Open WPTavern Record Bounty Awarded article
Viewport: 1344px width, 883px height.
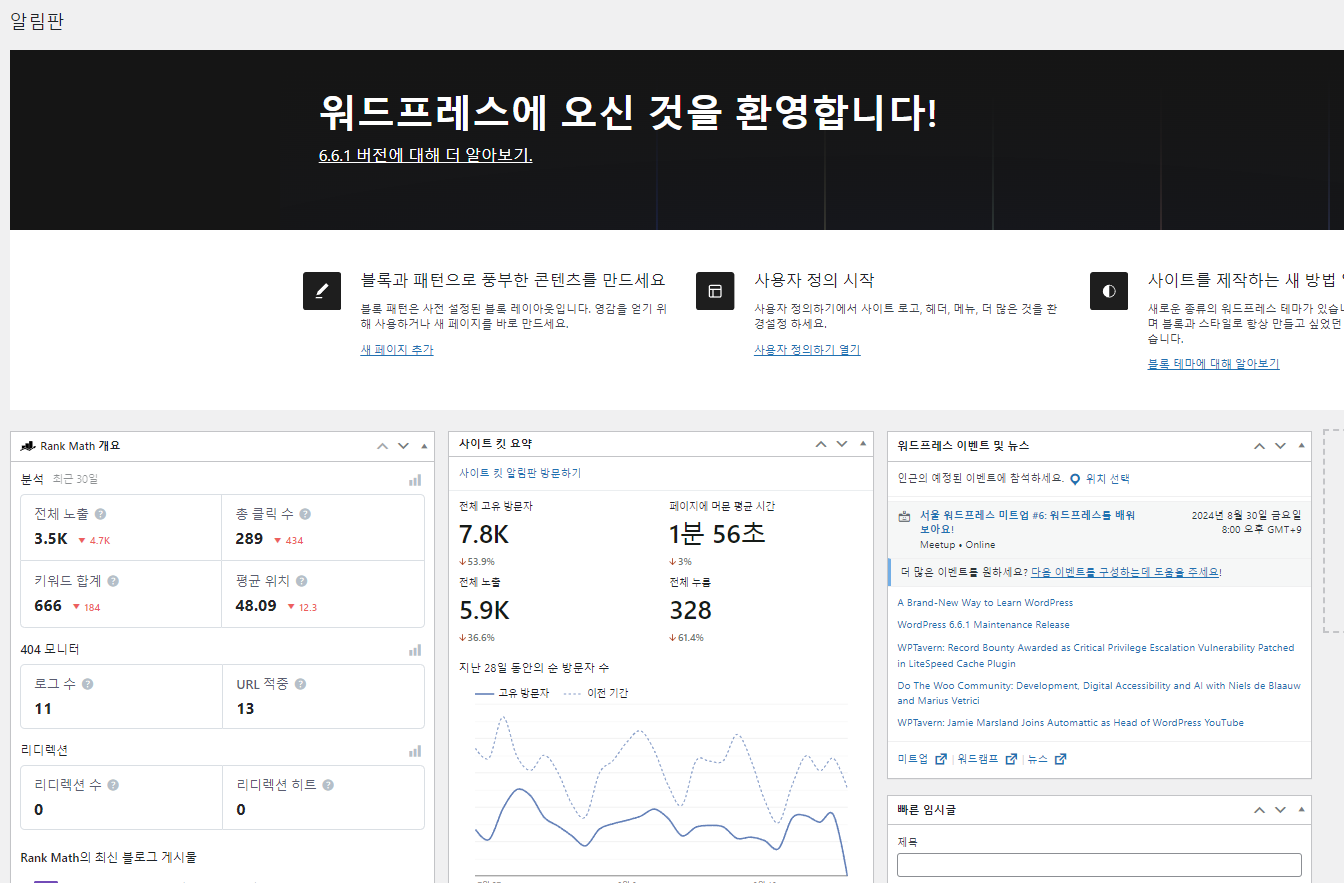tap(1096, 655)
